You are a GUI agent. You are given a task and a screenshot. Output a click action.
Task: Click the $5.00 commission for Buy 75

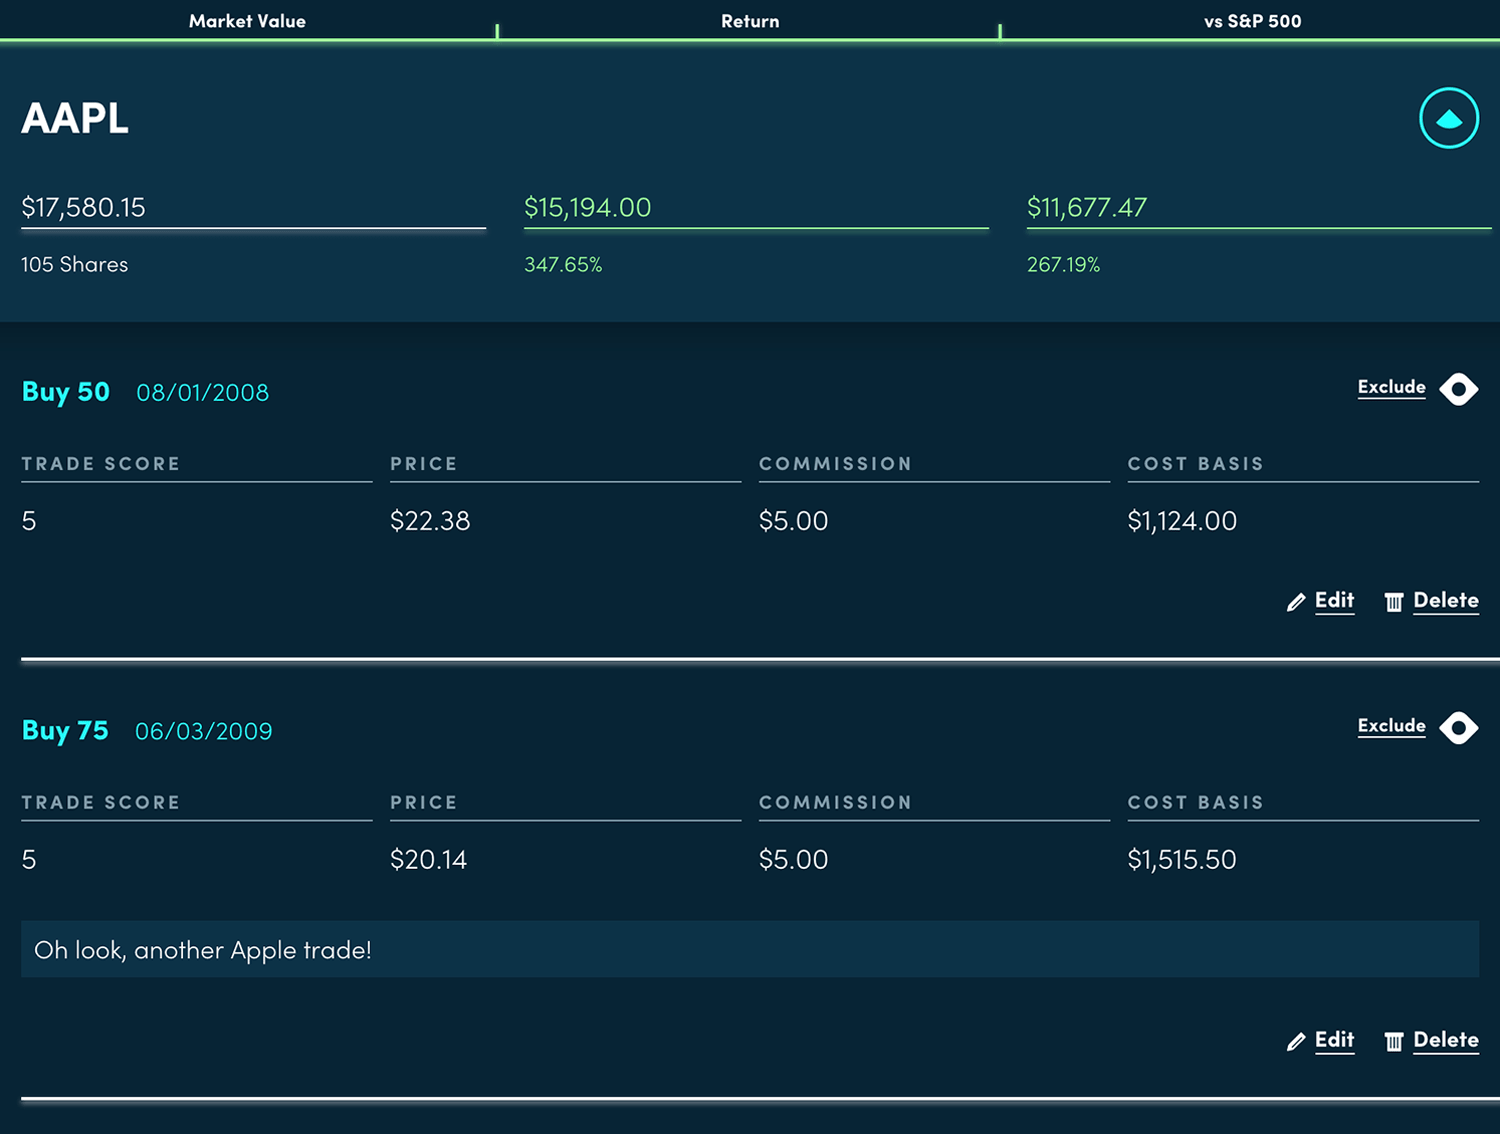794,860
